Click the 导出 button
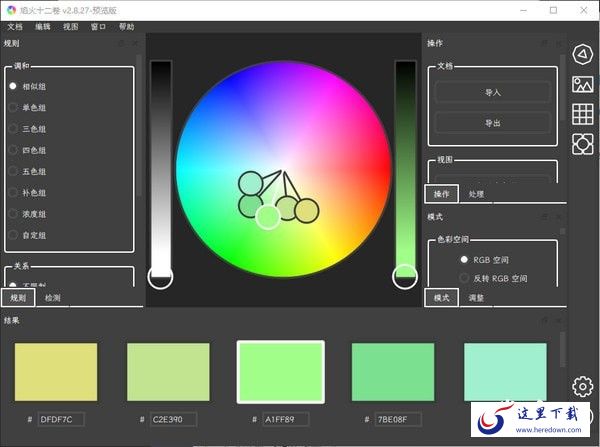Screen dimensions: 600x447 [x=492, y=123]
